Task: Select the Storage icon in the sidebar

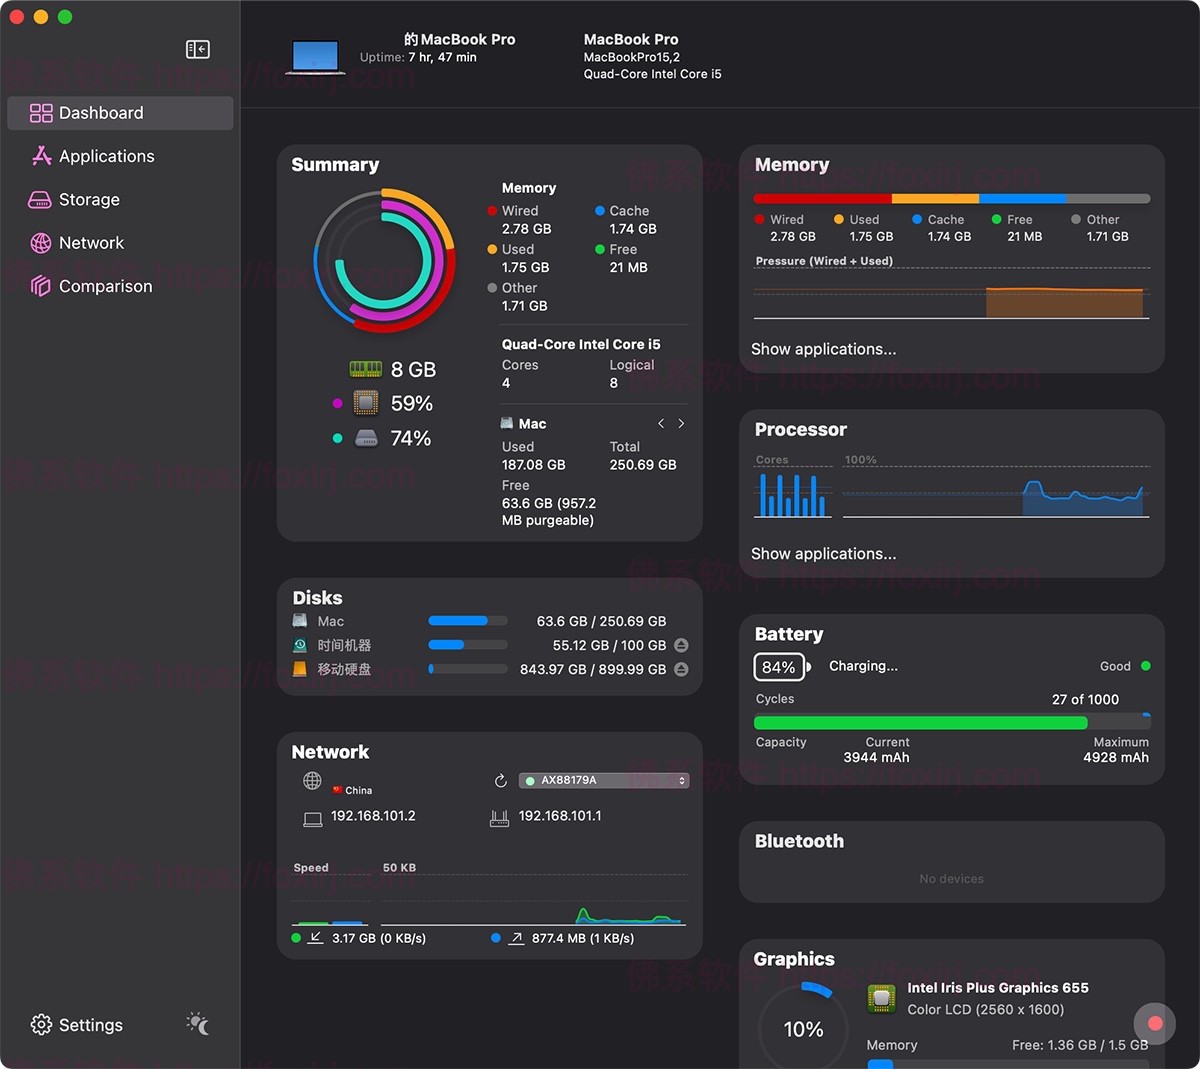Action: pos(40,199)
